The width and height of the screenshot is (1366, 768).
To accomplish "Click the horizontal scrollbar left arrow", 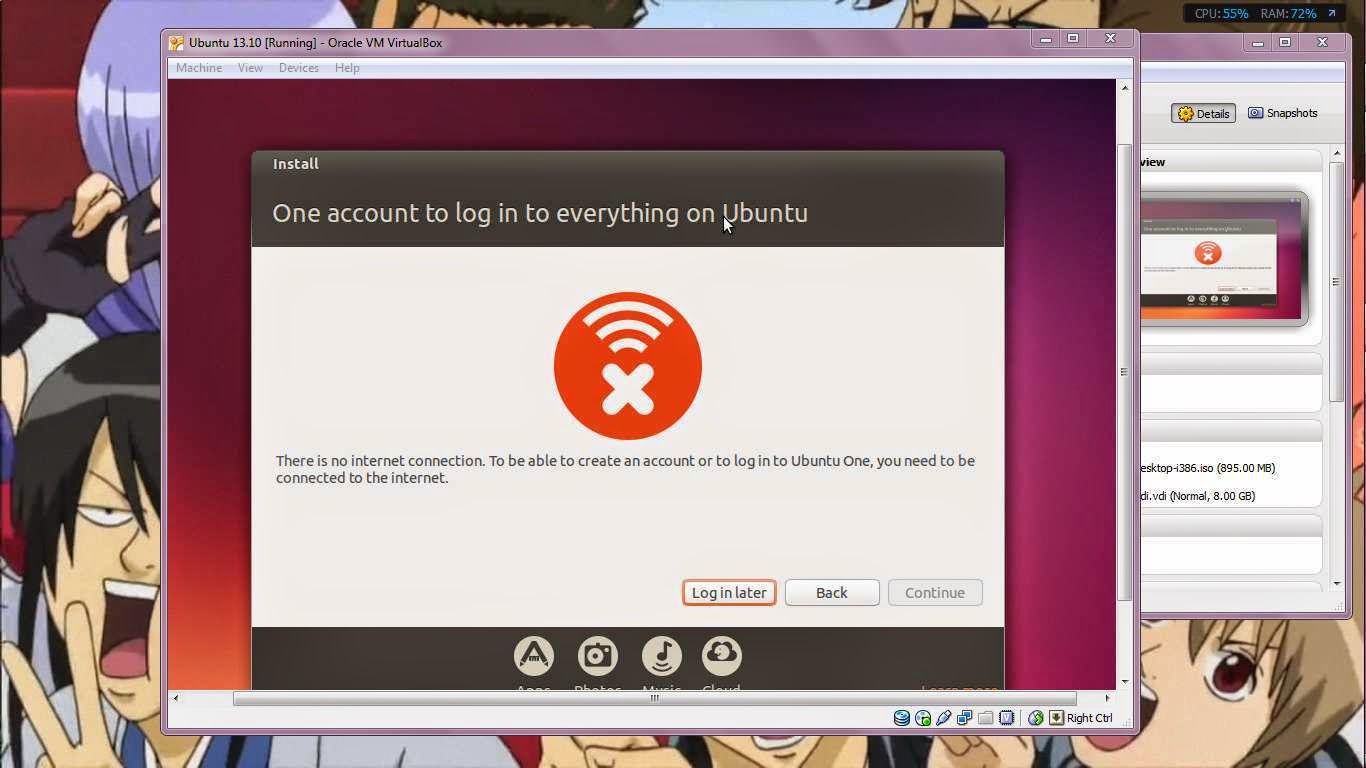I will [176, 698].
